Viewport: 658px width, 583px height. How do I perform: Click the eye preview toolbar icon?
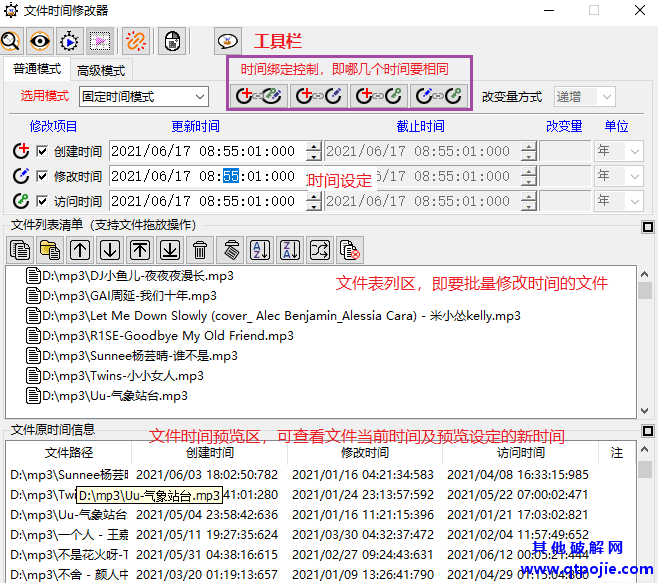[40, 41]
